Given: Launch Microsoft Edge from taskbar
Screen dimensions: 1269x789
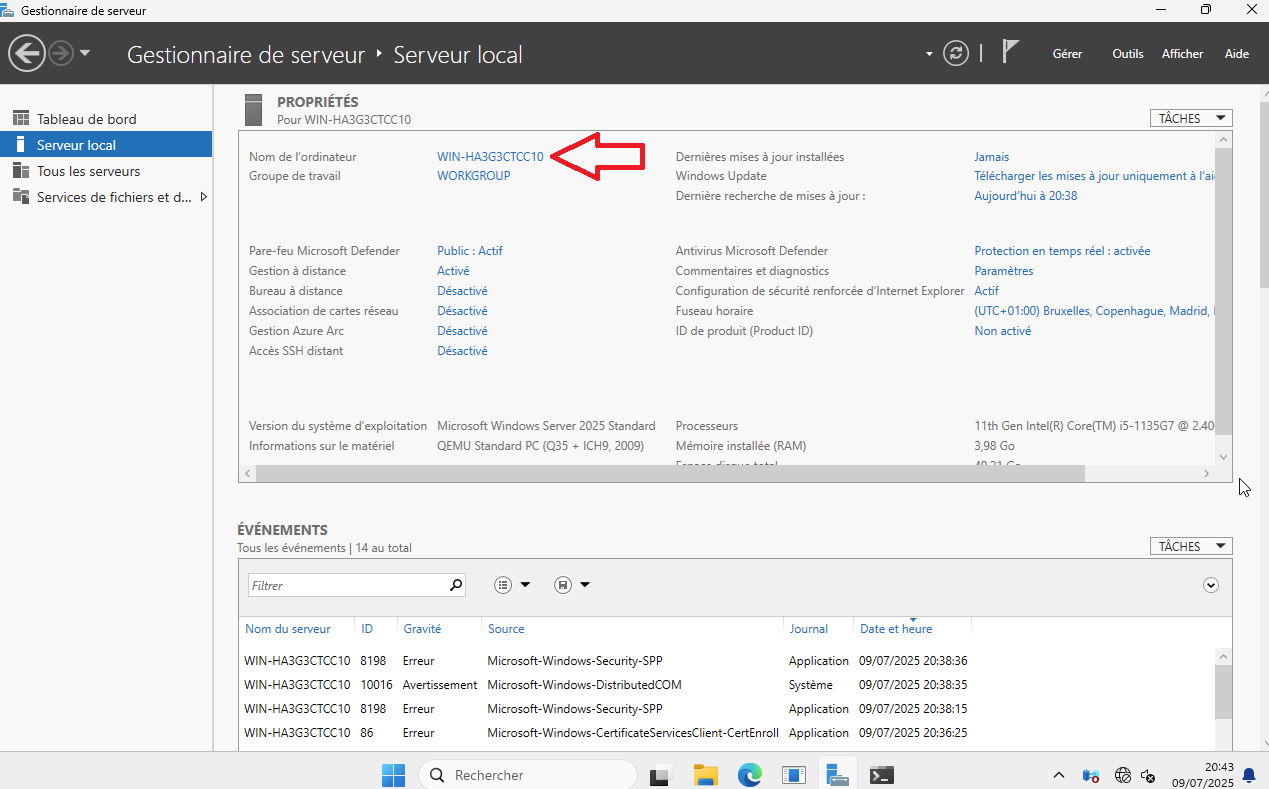Looking at the screenshot, I should click(750, 775).
